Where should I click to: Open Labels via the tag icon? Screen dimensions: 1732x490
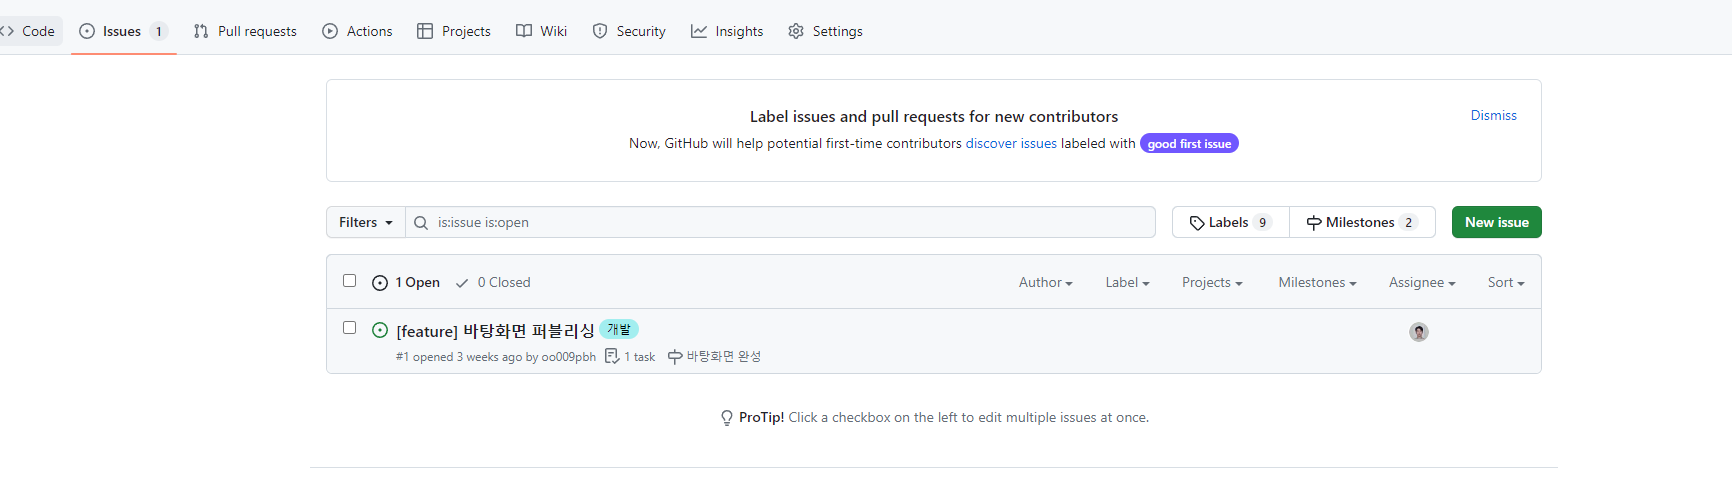(x=1197, y=223)
